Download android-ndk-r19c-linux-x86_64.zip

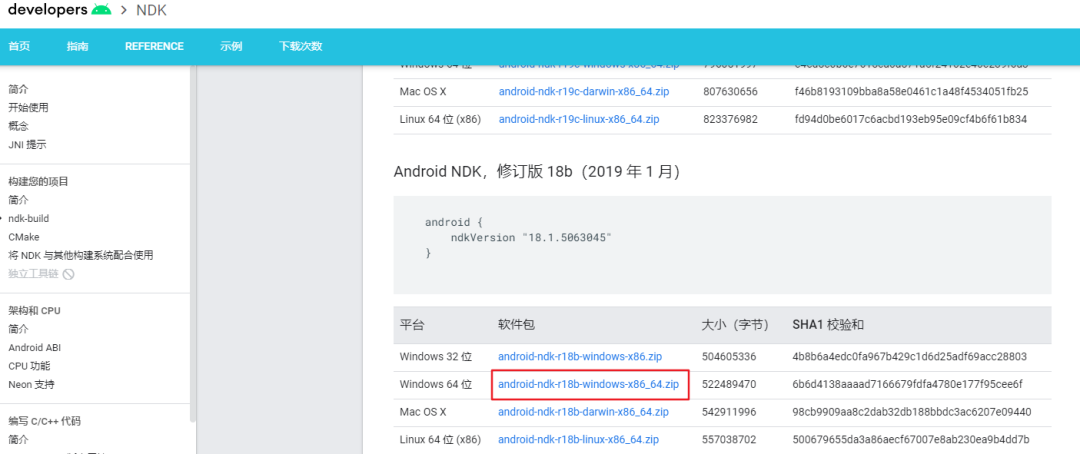tap(579, 119)
